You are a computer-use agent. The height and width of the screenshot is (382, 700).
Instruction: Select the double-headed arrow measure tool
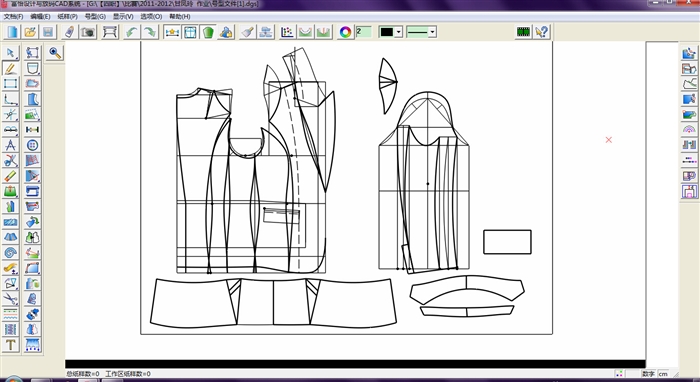tap(33, 130)
